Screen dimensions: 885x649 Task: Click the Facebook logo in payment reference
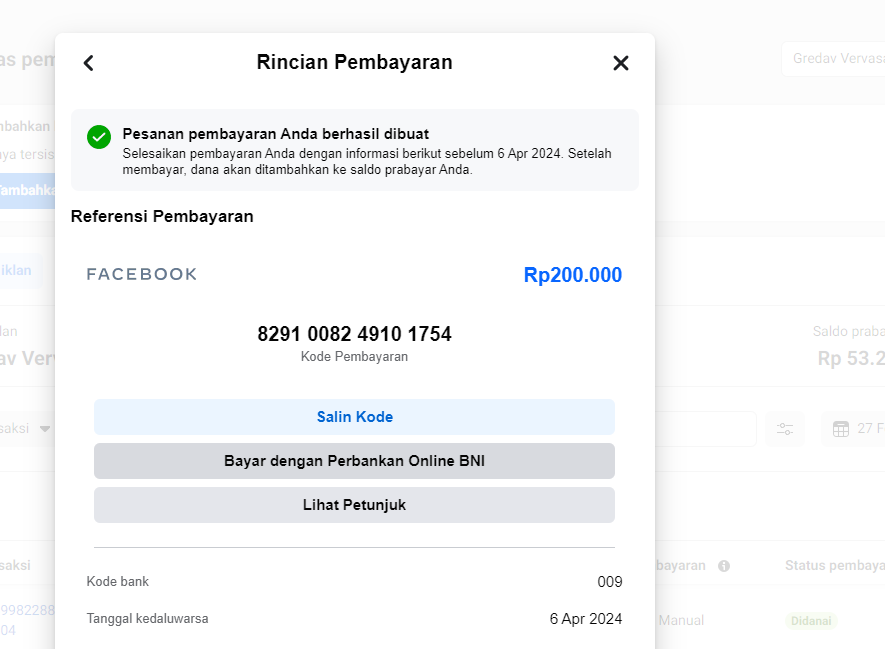click(142, 275)
